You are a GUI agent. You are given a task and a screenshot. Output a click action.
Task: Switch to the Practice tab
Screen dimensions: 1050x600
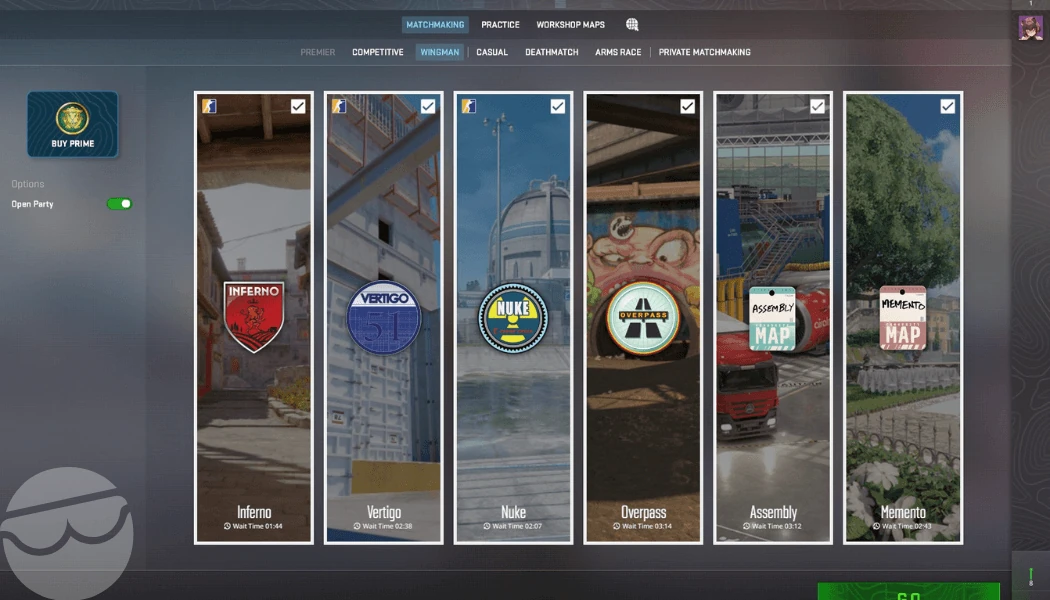500,25
